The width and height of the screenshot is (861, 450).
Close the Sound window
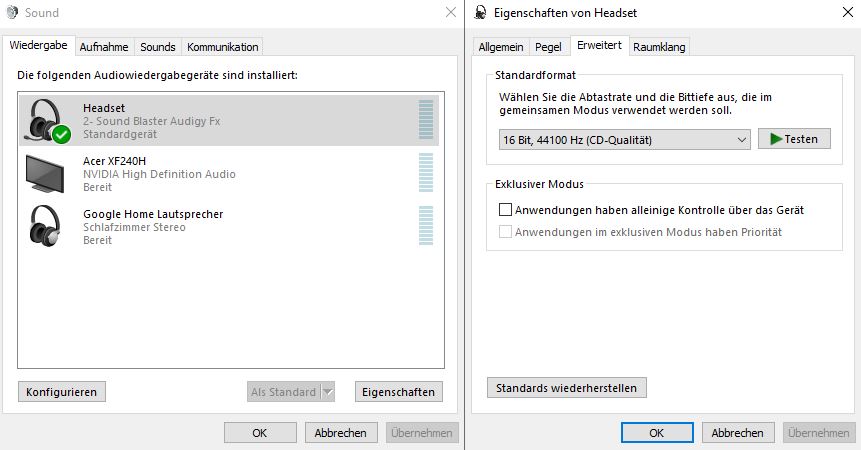[449, 13]
